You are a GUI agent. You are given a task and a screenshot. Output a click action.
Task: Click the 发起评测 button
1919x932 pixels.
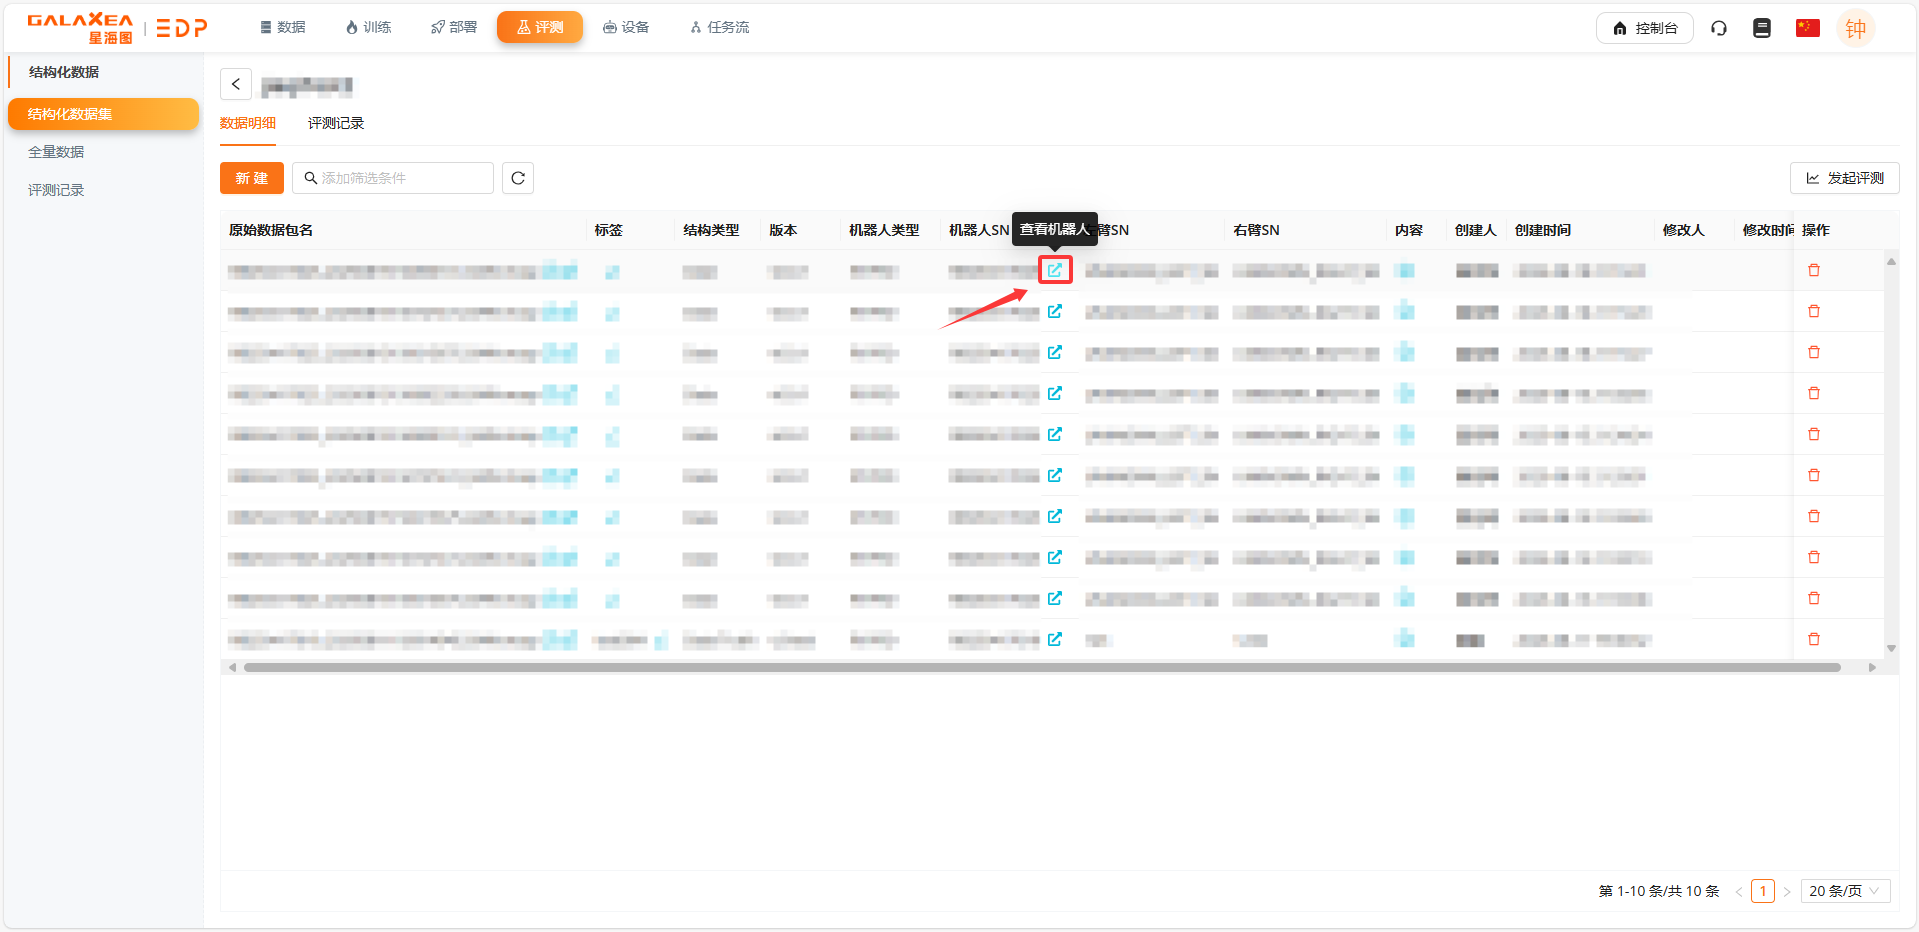pyautogui.click(x=1844, y=178)
